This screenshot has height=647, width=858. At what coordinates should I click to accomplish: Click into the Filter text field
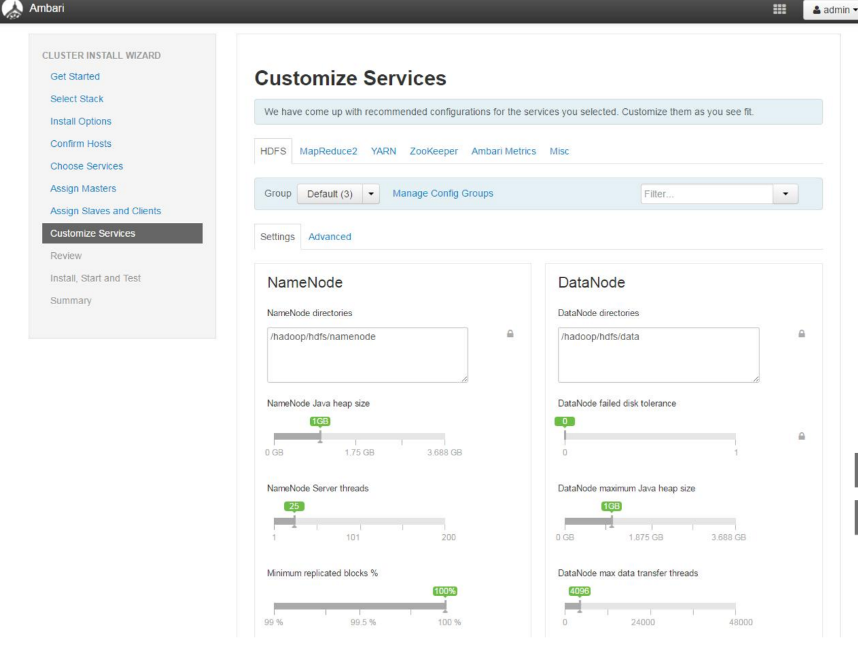click(705, 193)
